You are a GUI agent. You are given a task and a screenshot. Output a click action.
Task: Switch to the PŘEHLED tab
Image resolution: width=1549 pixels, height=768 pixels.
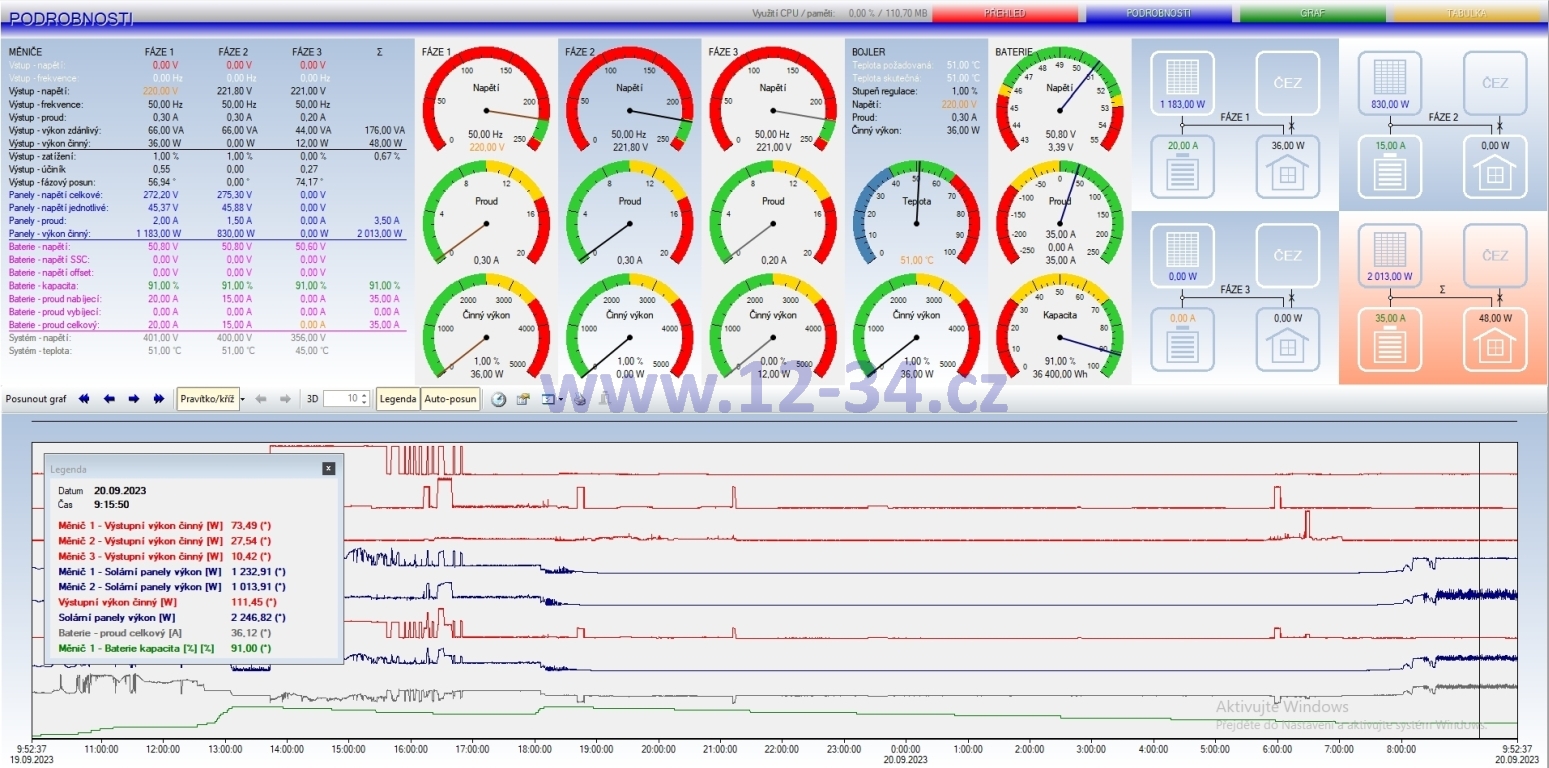coord(1006,14)
